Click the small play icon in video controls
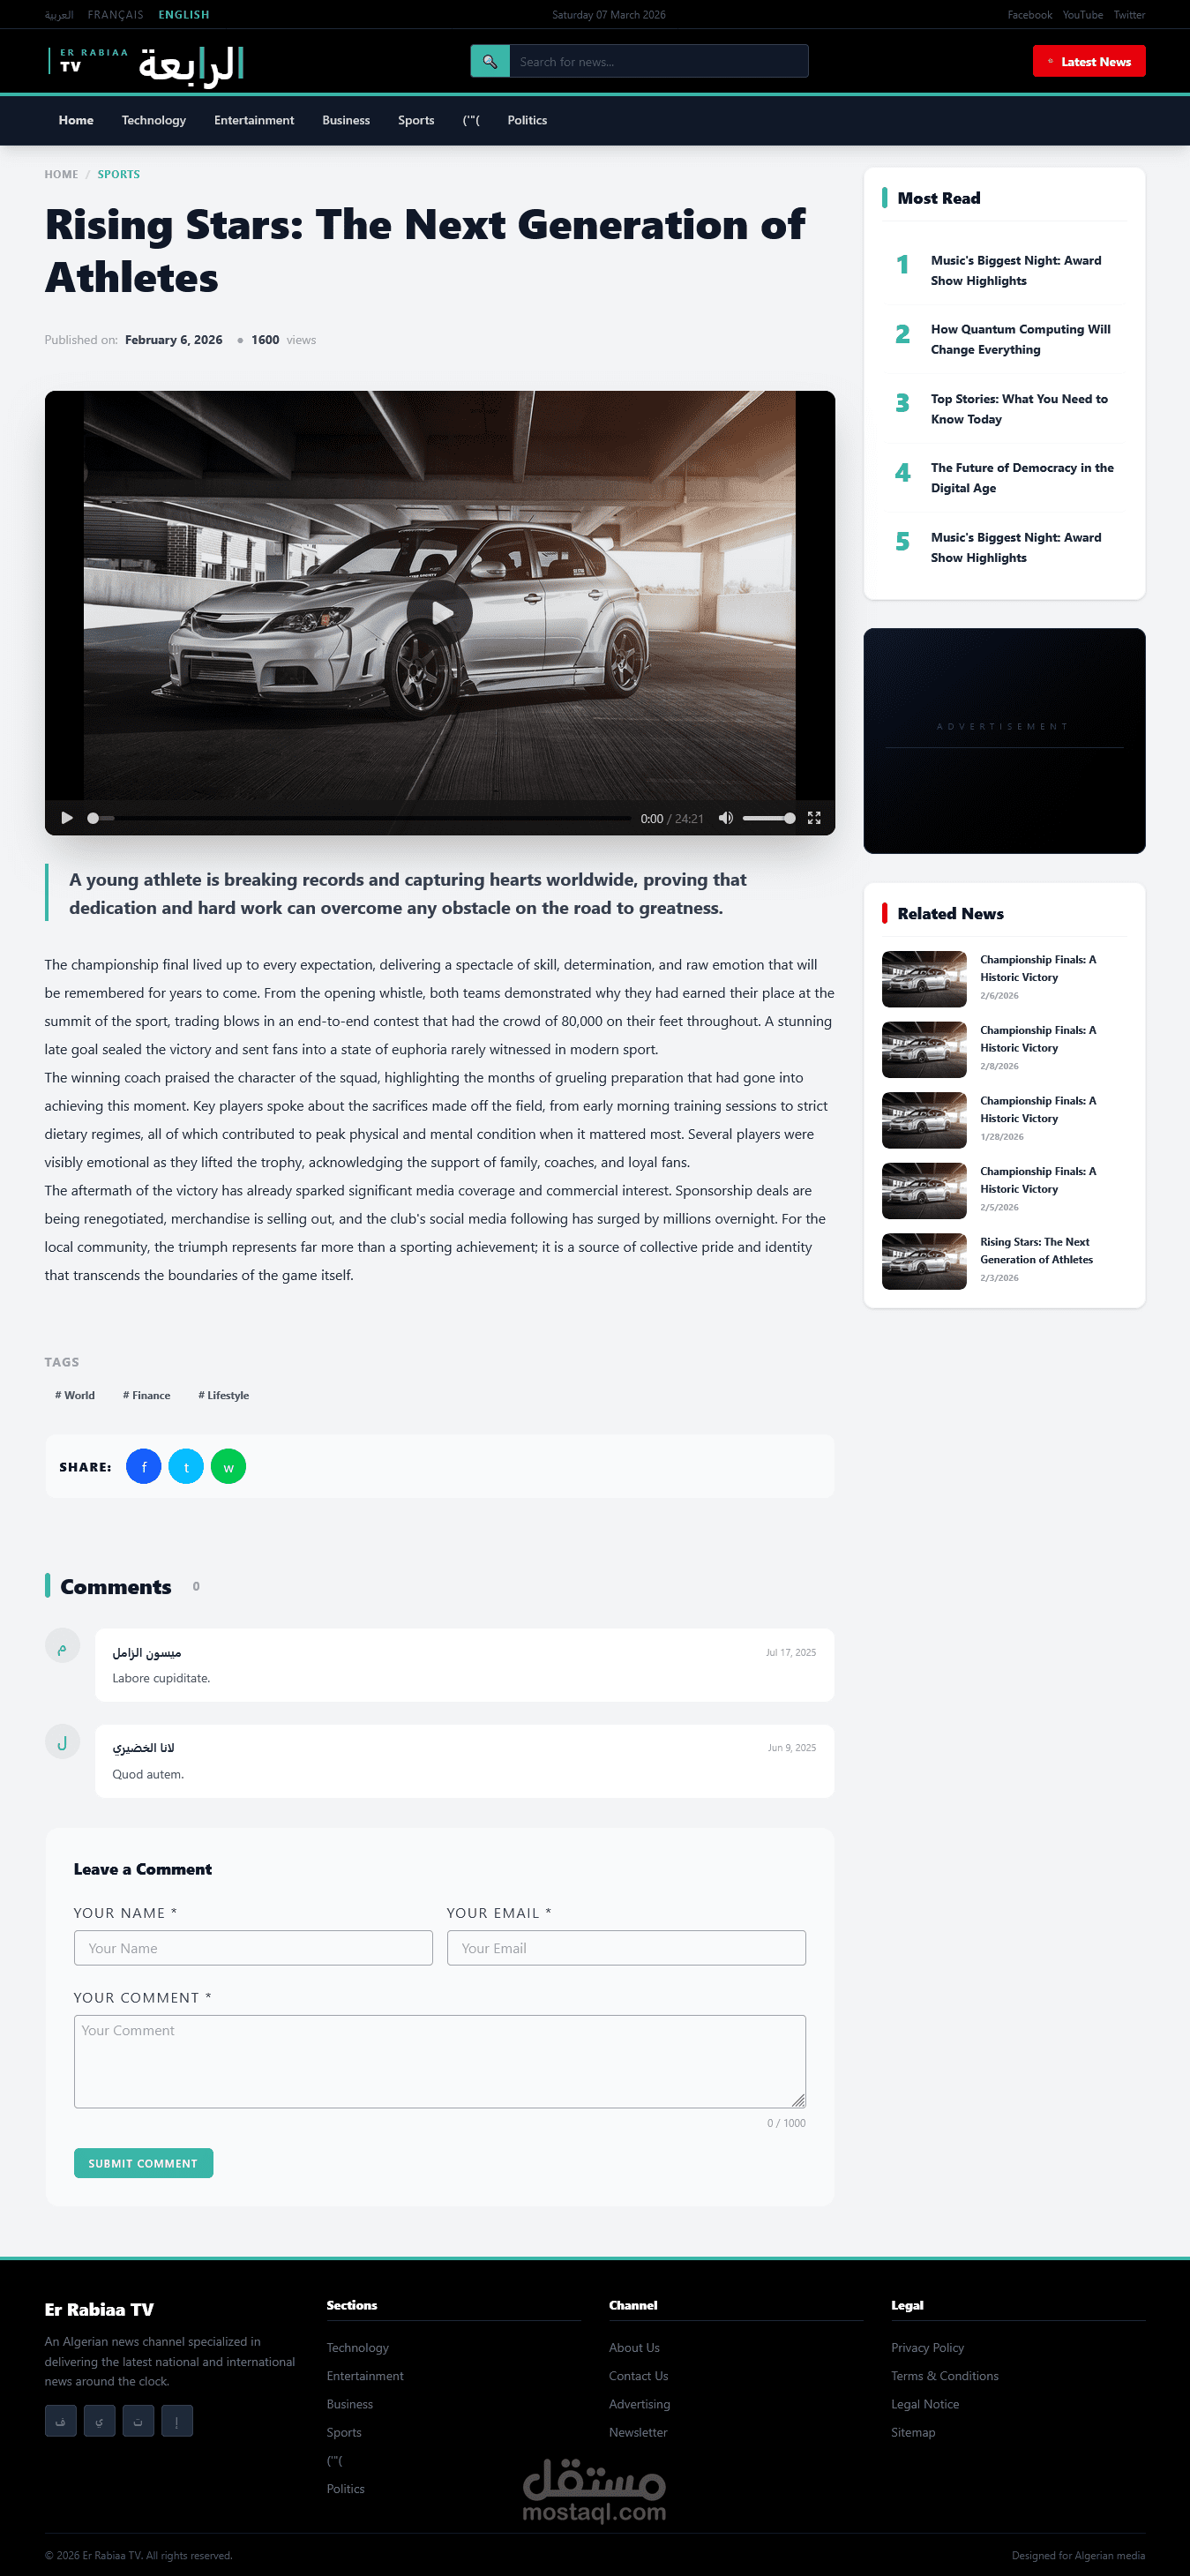The image size is (1190, 2576). pos(67,818)
